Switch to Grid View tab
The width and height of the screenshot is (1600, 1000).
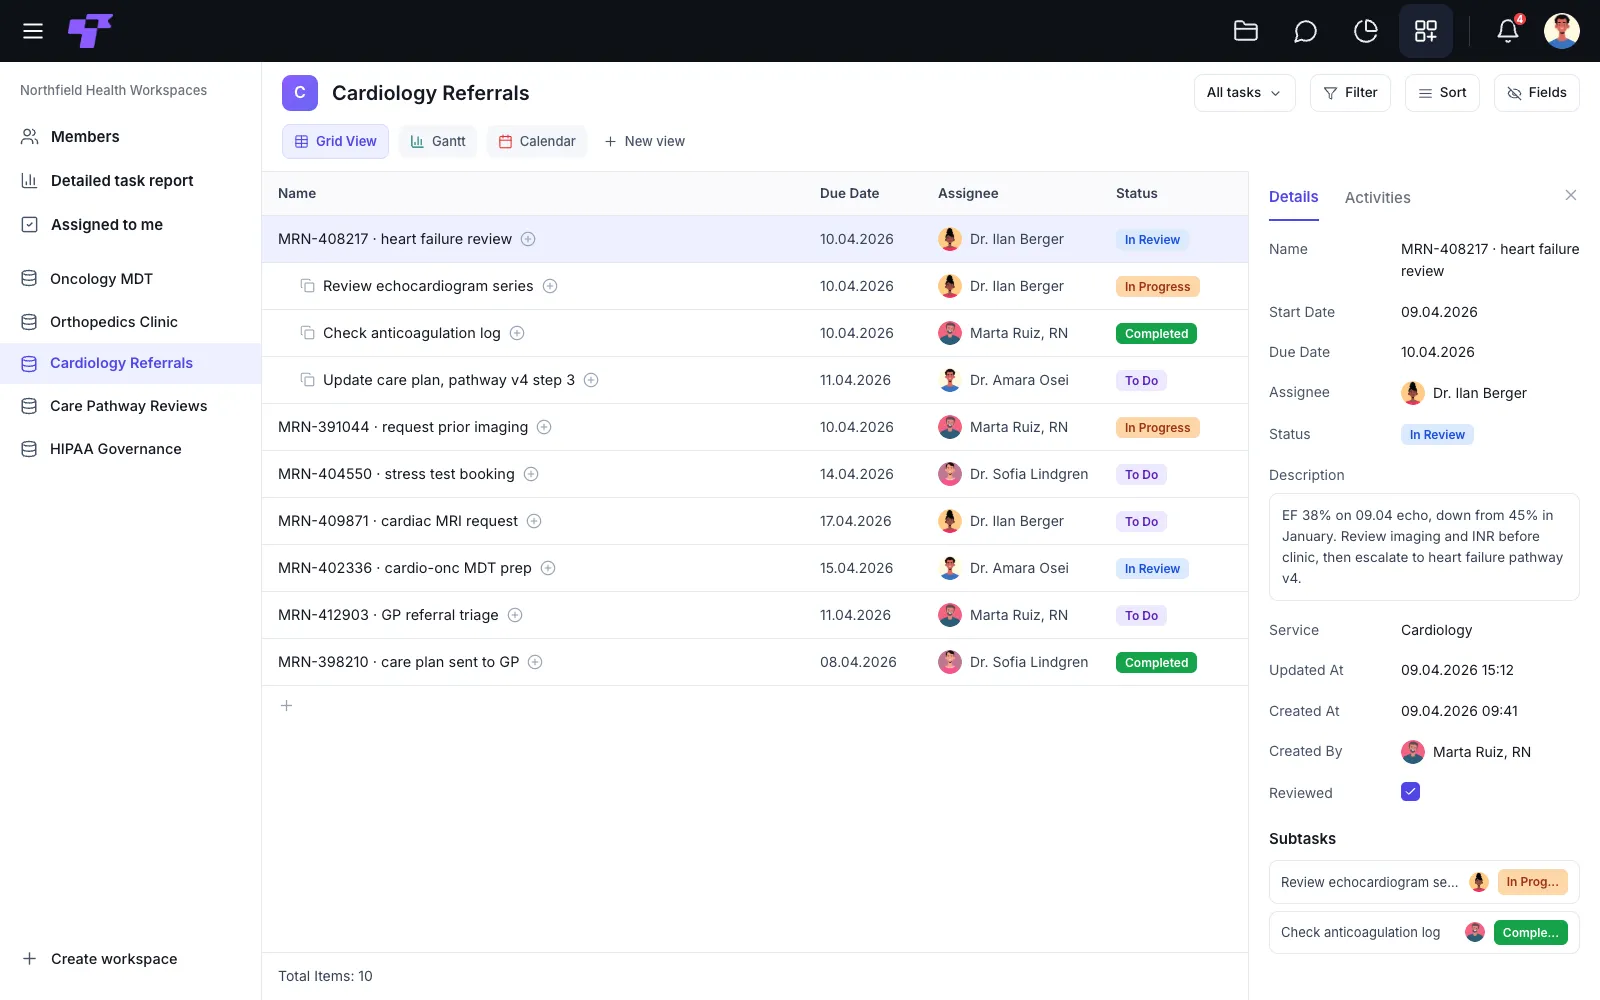click(335, 142)
